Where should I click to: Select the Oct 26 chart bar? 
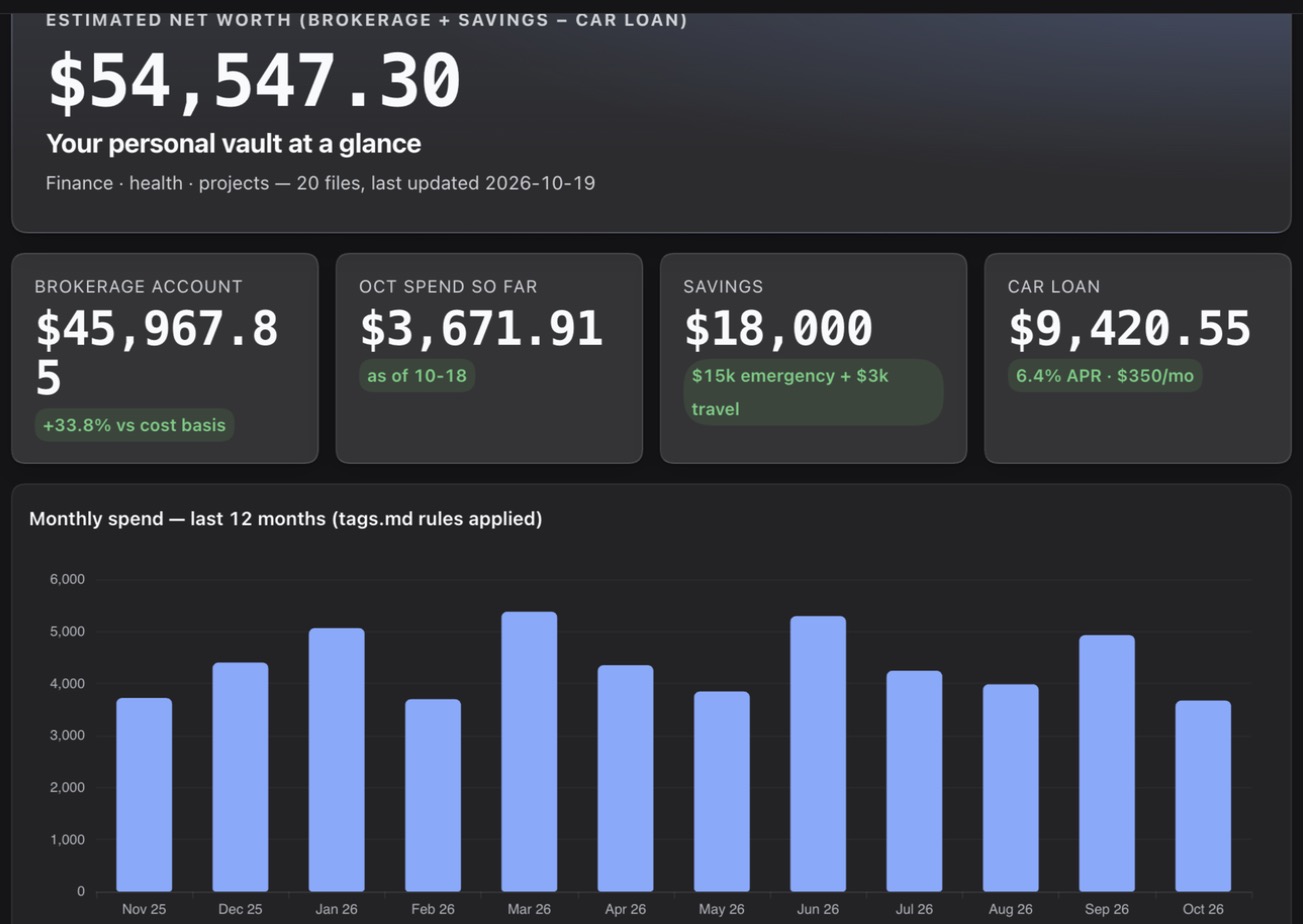1203,796
